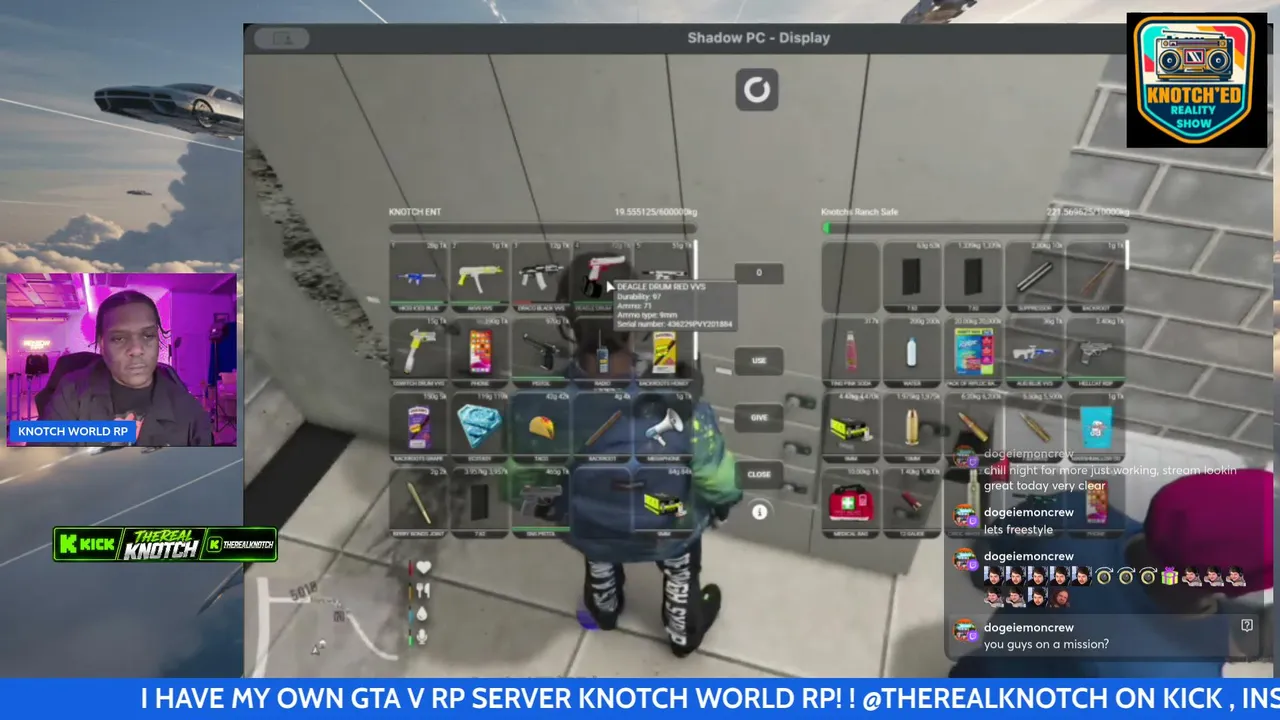Select the Water bottle in the safe
Screen dimensions: 1280x720
(911, 353)
